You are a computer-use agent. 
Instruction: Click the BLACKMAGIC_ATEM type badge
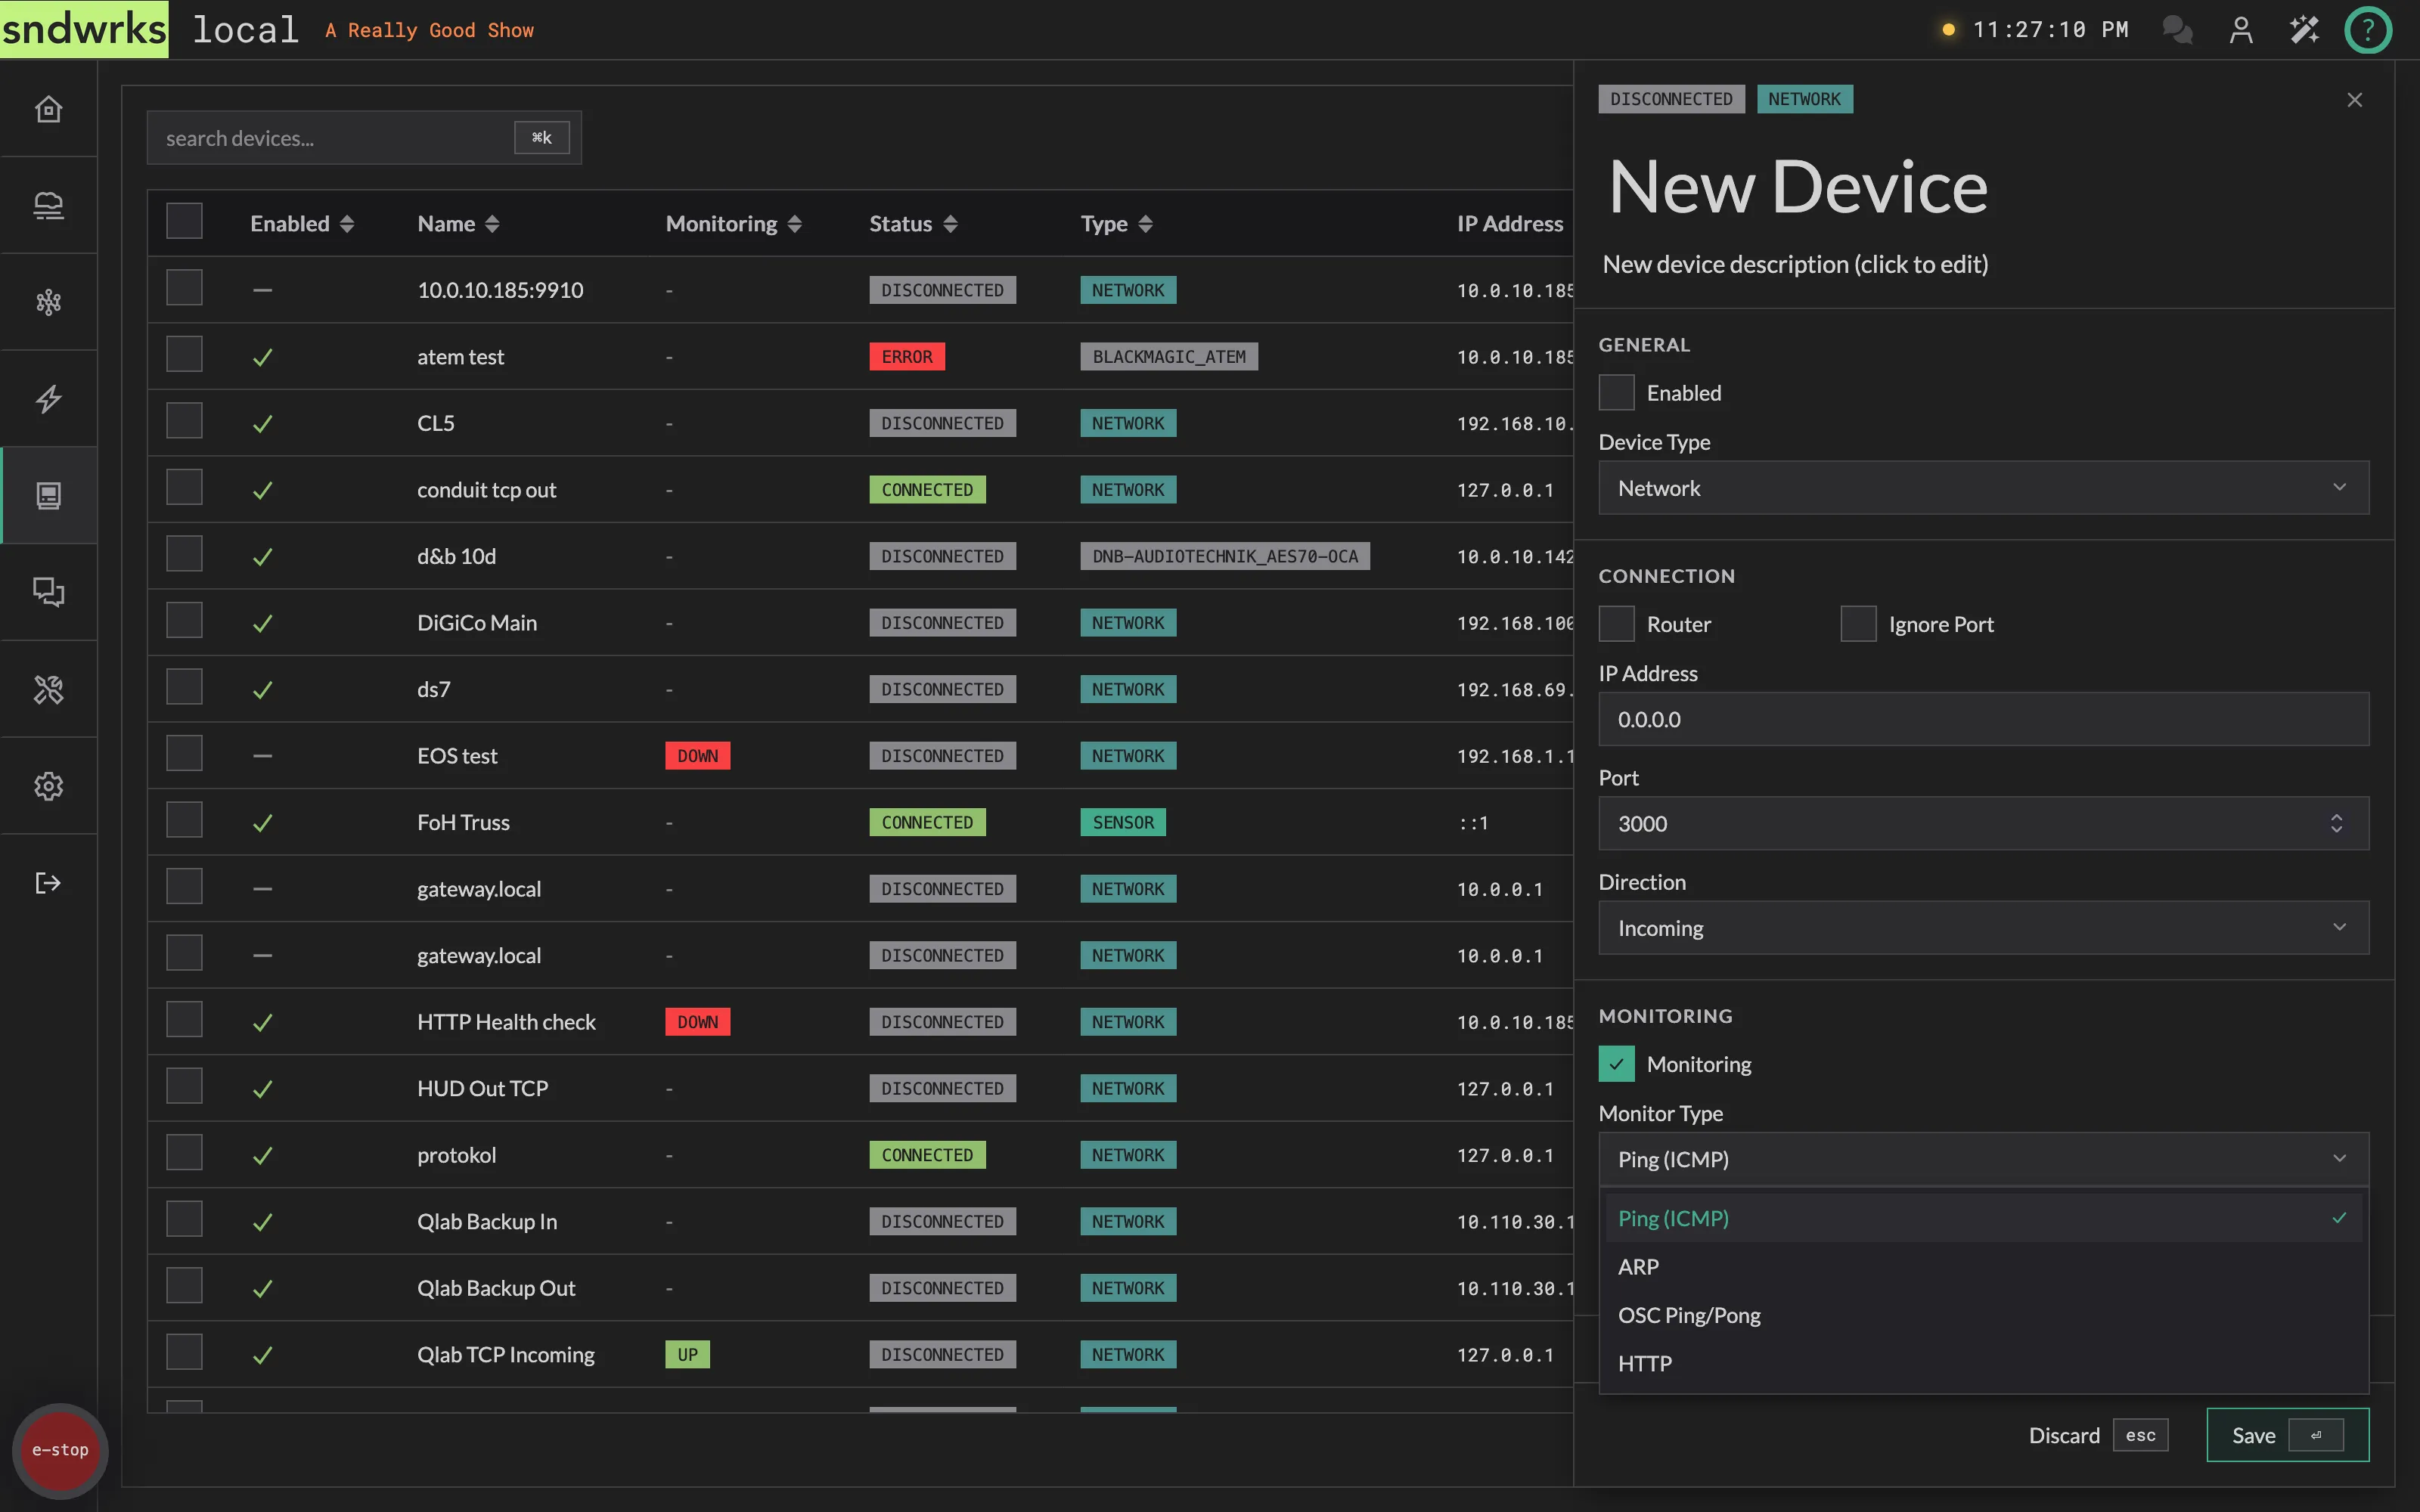(x=1168, y=357)
